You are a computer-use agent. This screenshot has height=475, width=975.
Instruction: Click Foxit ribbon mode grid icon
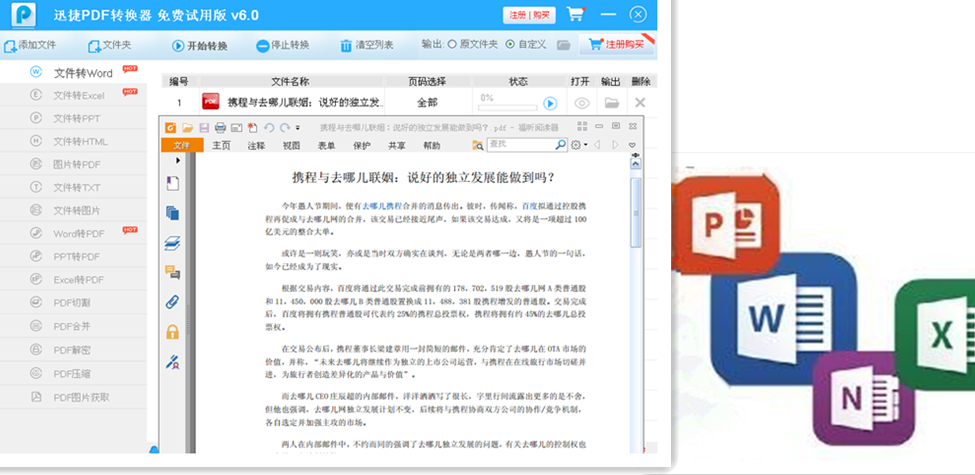(582, 126)
